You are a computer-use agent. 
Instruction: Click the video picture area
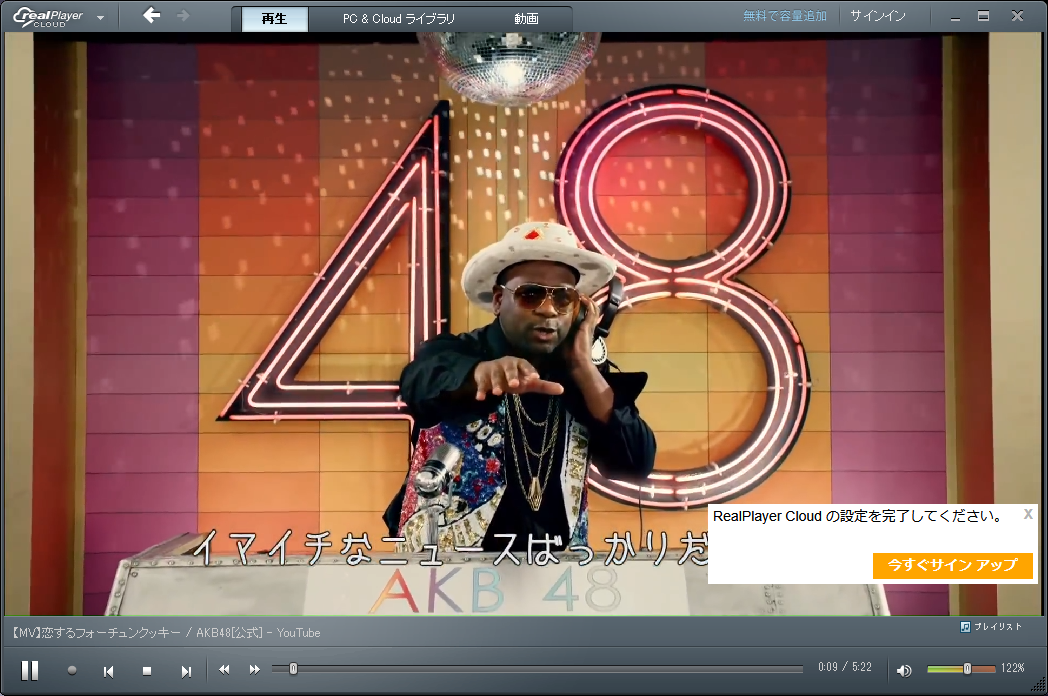[524, 324]
